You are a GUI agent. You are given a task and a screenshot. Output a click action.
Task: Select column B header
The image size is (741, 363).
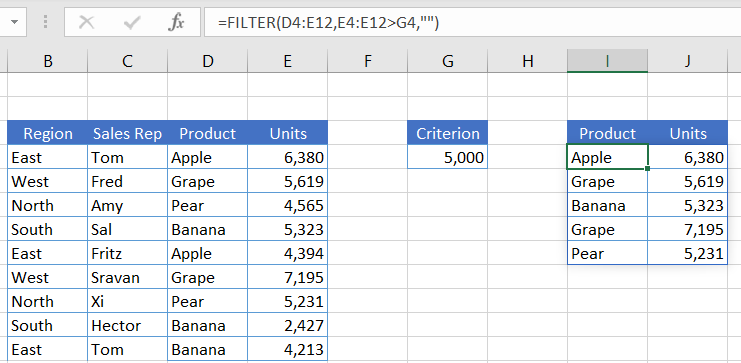[x=47, y=61]
